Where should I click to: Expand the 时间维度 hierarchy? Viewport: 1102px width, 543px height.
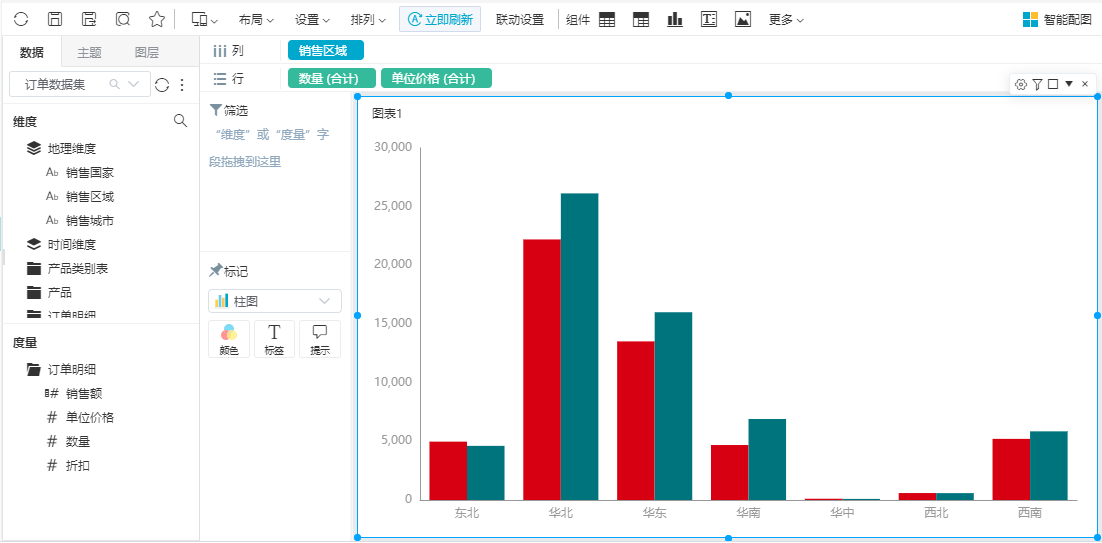(33, 244)
